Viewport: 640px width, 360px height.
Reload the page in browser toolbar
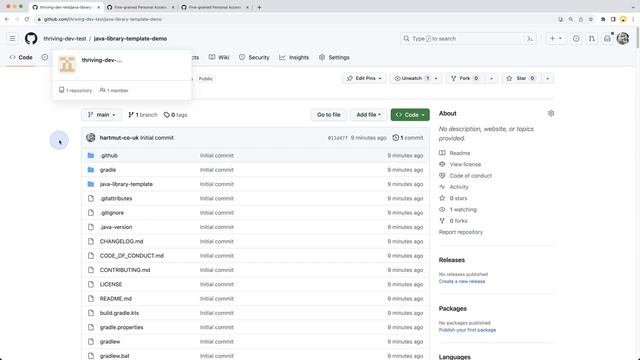click(27, 19)
